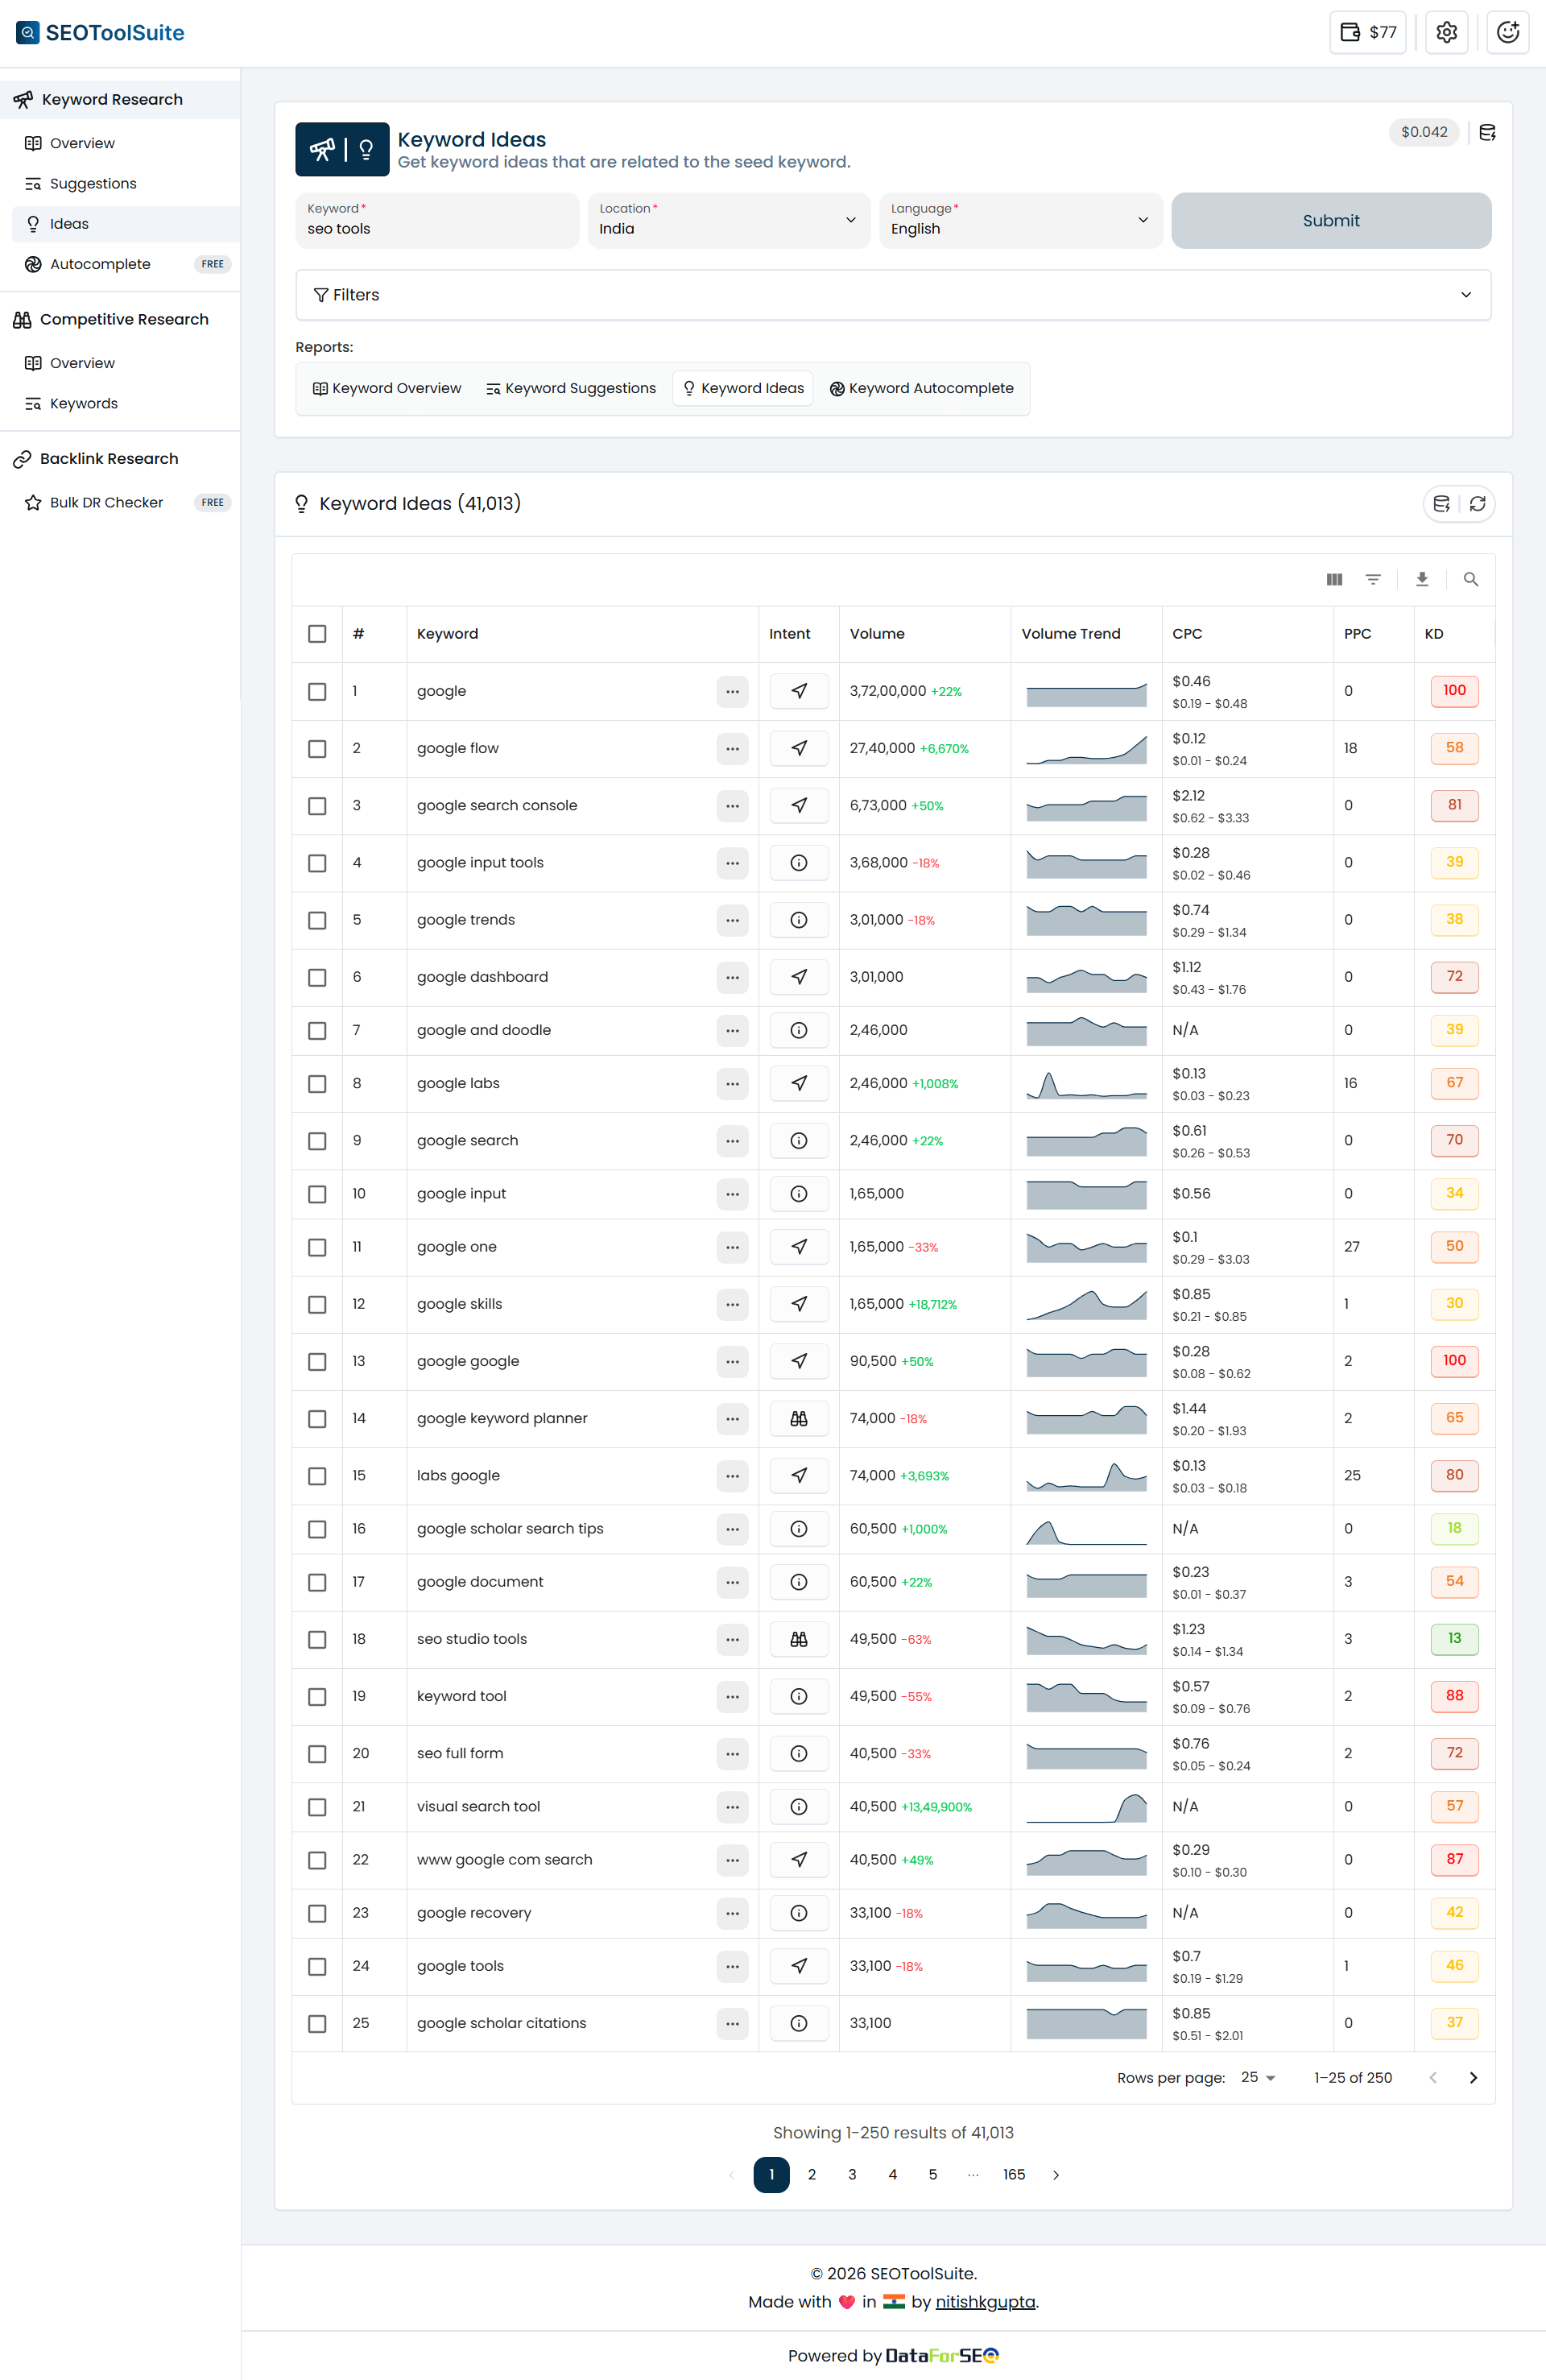Open the DataForSEO logo link
This screenshot has width=1546, height=2380.
point(942,2355)
